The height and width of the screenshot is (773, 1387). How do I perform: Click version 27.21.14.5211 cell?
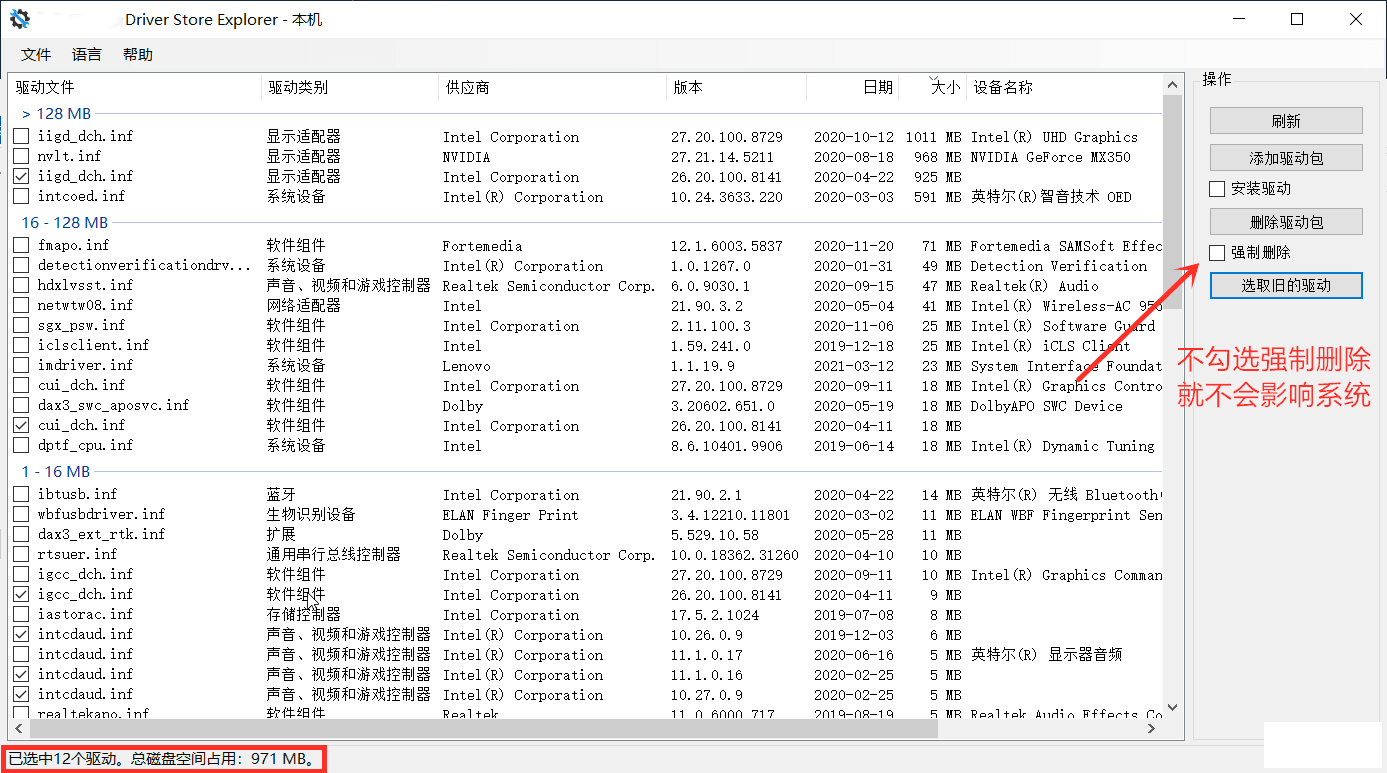pyautogui.click(x=722, y=157)
